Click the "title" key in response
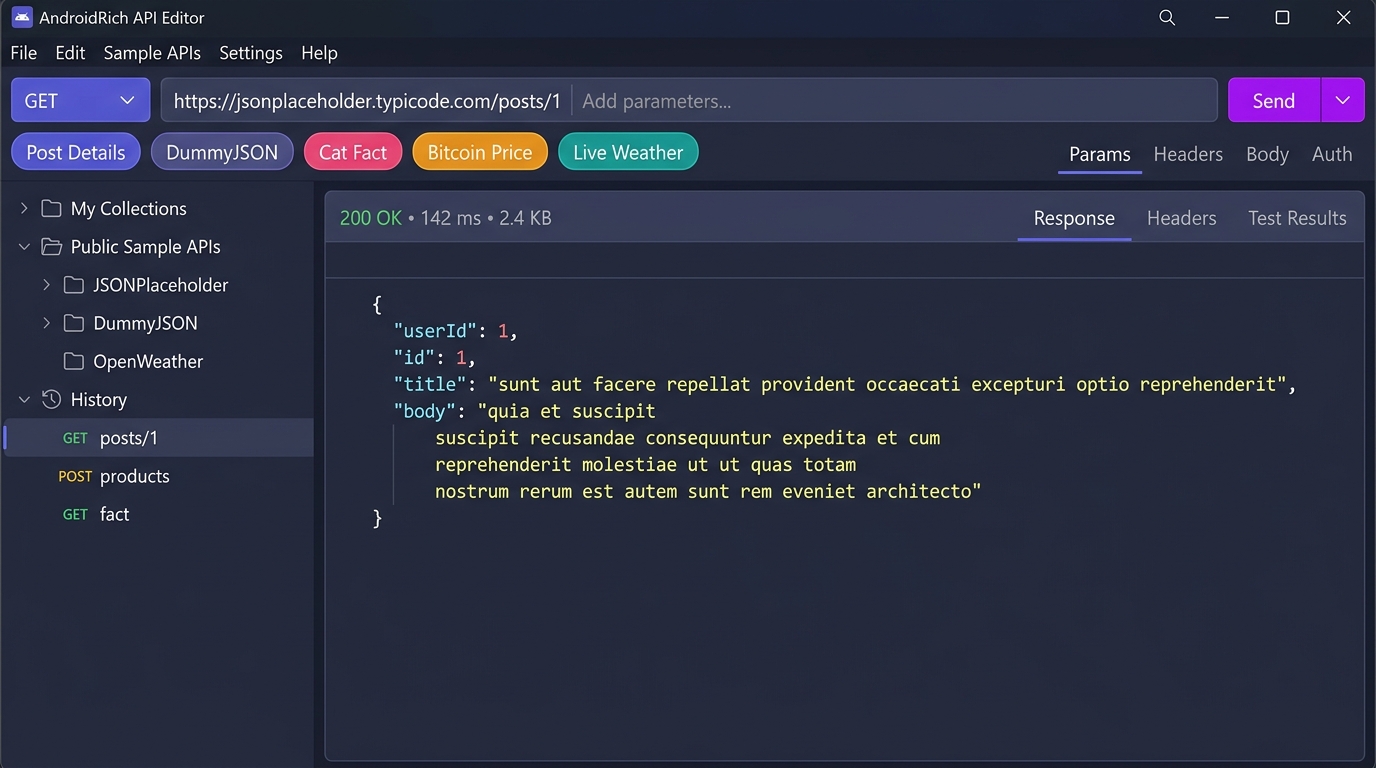The width and height of the screenshot is (1376, 768). coord(430,384)
